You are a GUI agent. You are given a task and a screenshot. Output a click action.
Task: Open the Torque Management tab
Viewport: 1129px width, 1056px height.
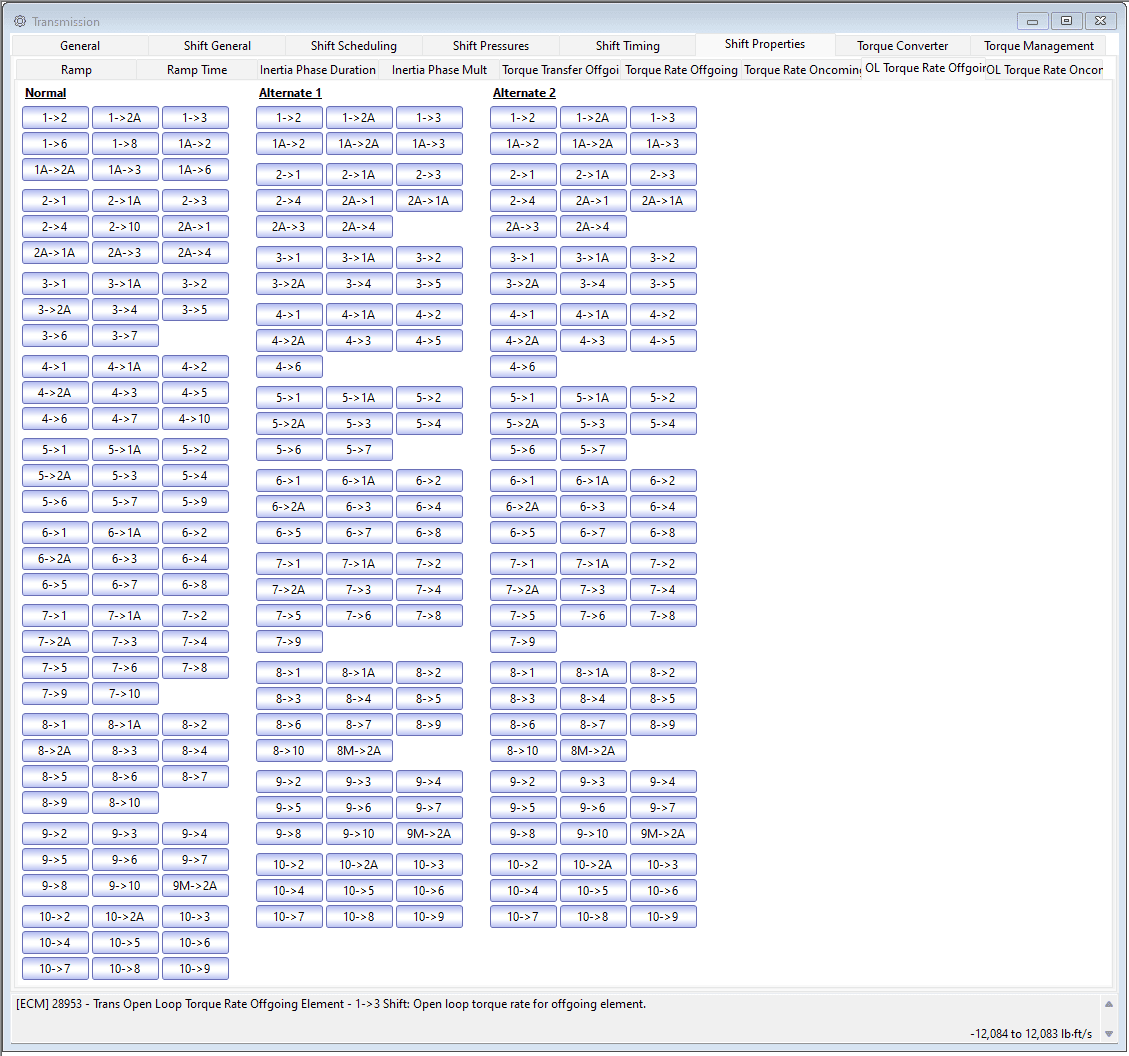tap(1038, 45)
